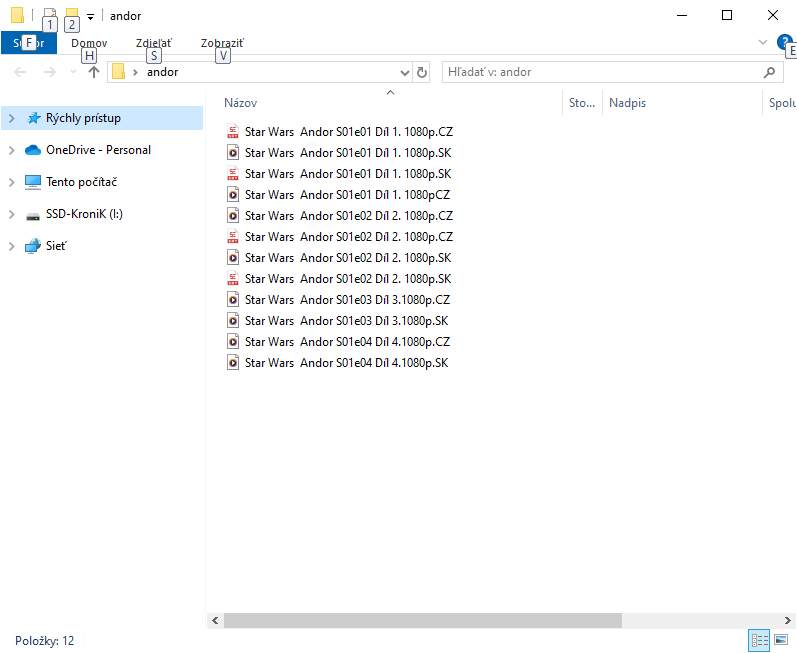
Task: Click the Back navigation arrow
Action: click(x=20, y=72)
